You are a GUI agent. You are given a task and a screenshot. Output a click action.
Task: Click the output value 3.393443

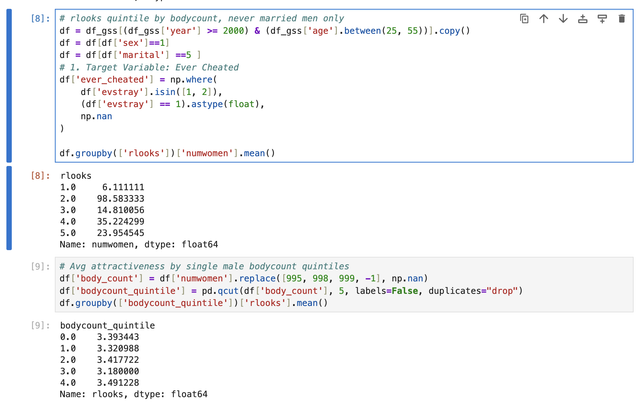coord(118,337)
